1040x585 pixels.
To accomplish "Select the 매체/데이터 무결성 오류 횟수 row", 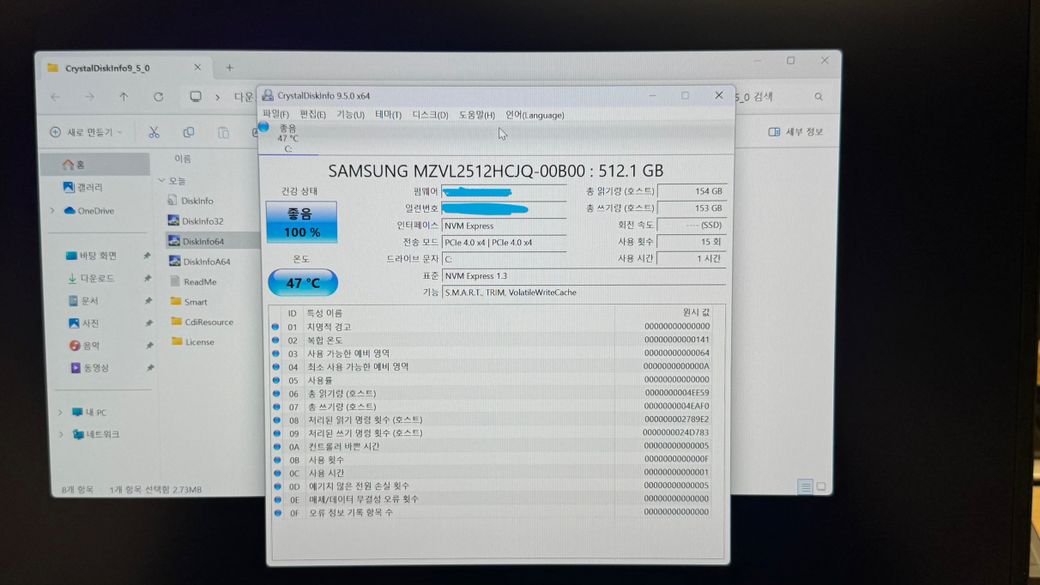I will pyautogui.click(x=493, y=499).
